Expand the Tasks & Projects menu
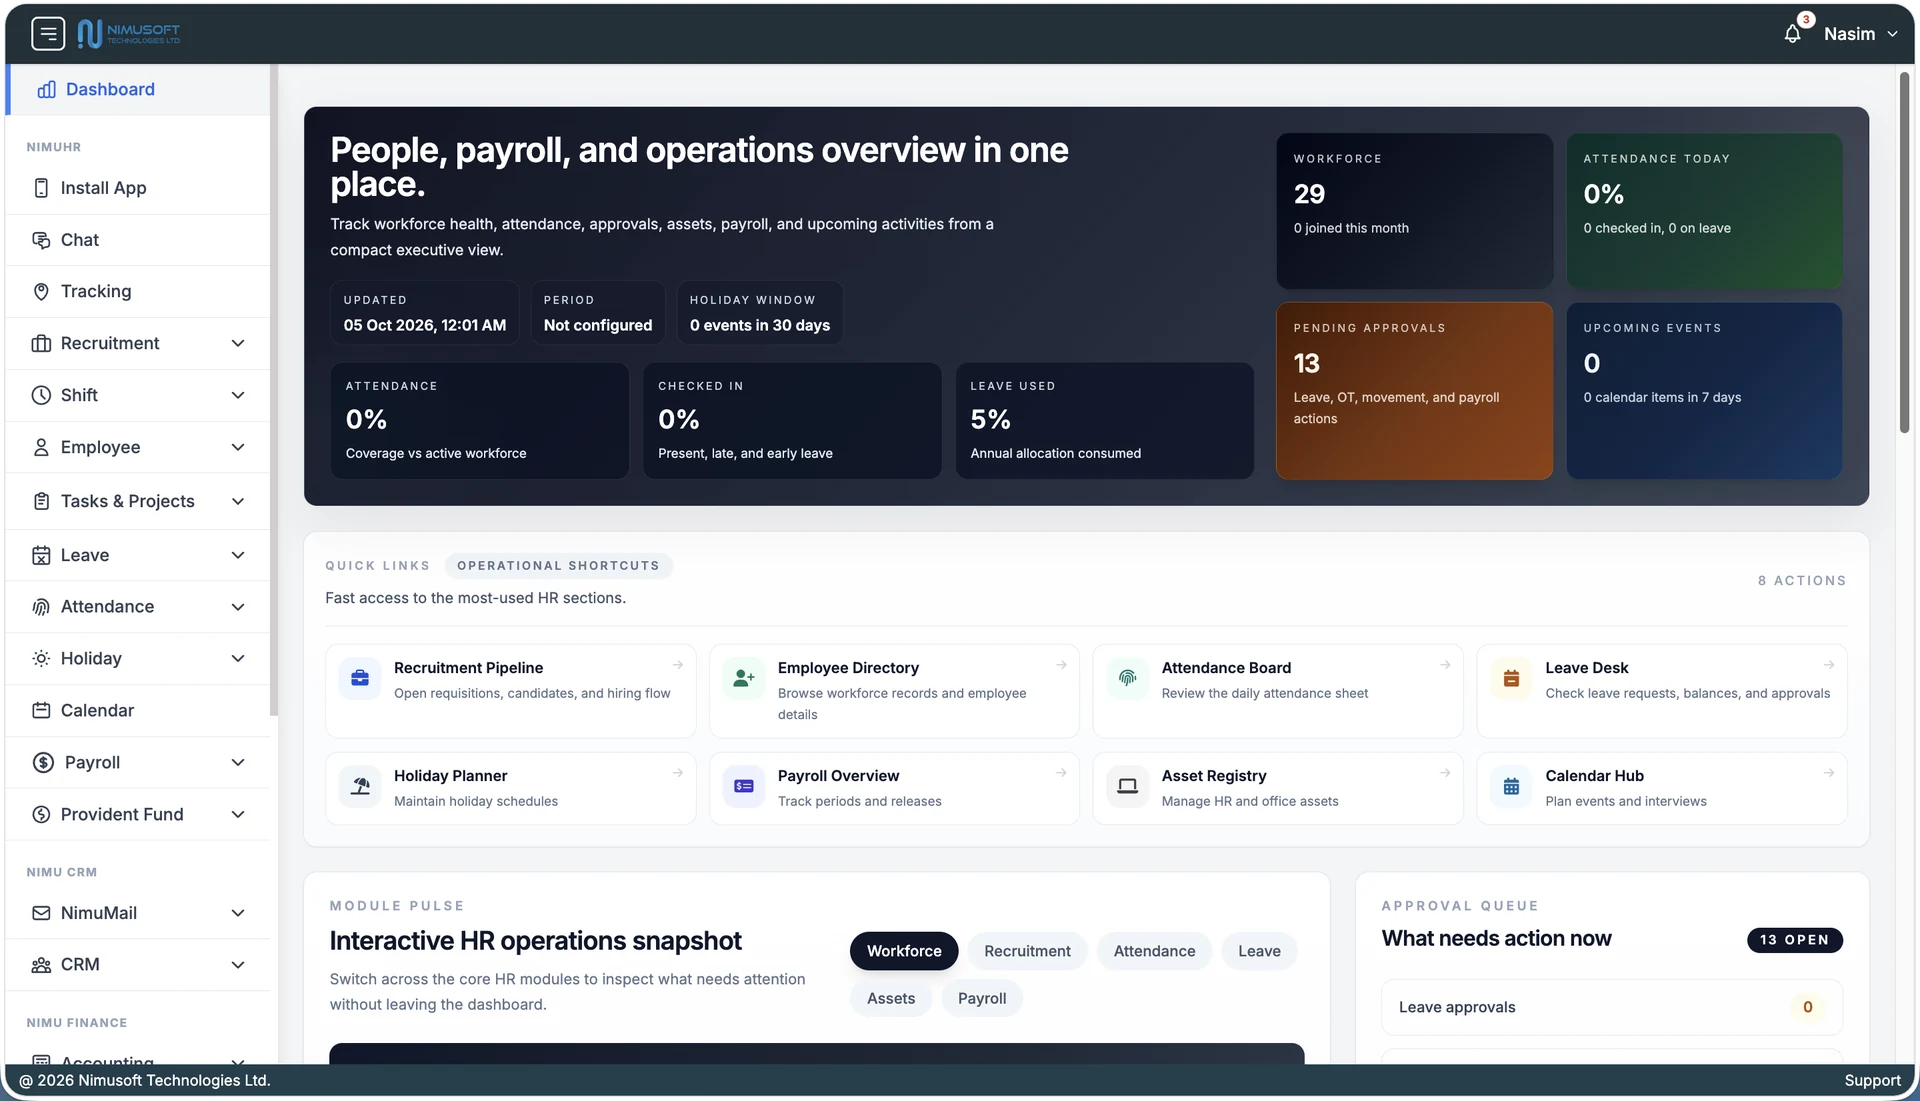The width and height of the screenshot is (1920, 1101). pyautogui.click(x=138, y=501)
